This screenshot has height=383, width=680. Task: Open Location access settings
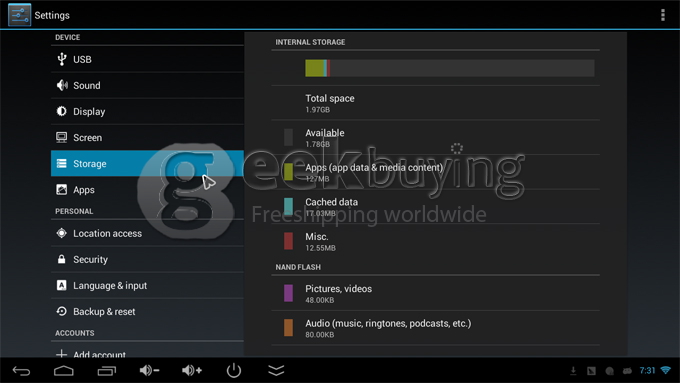[x=147, y=233]
